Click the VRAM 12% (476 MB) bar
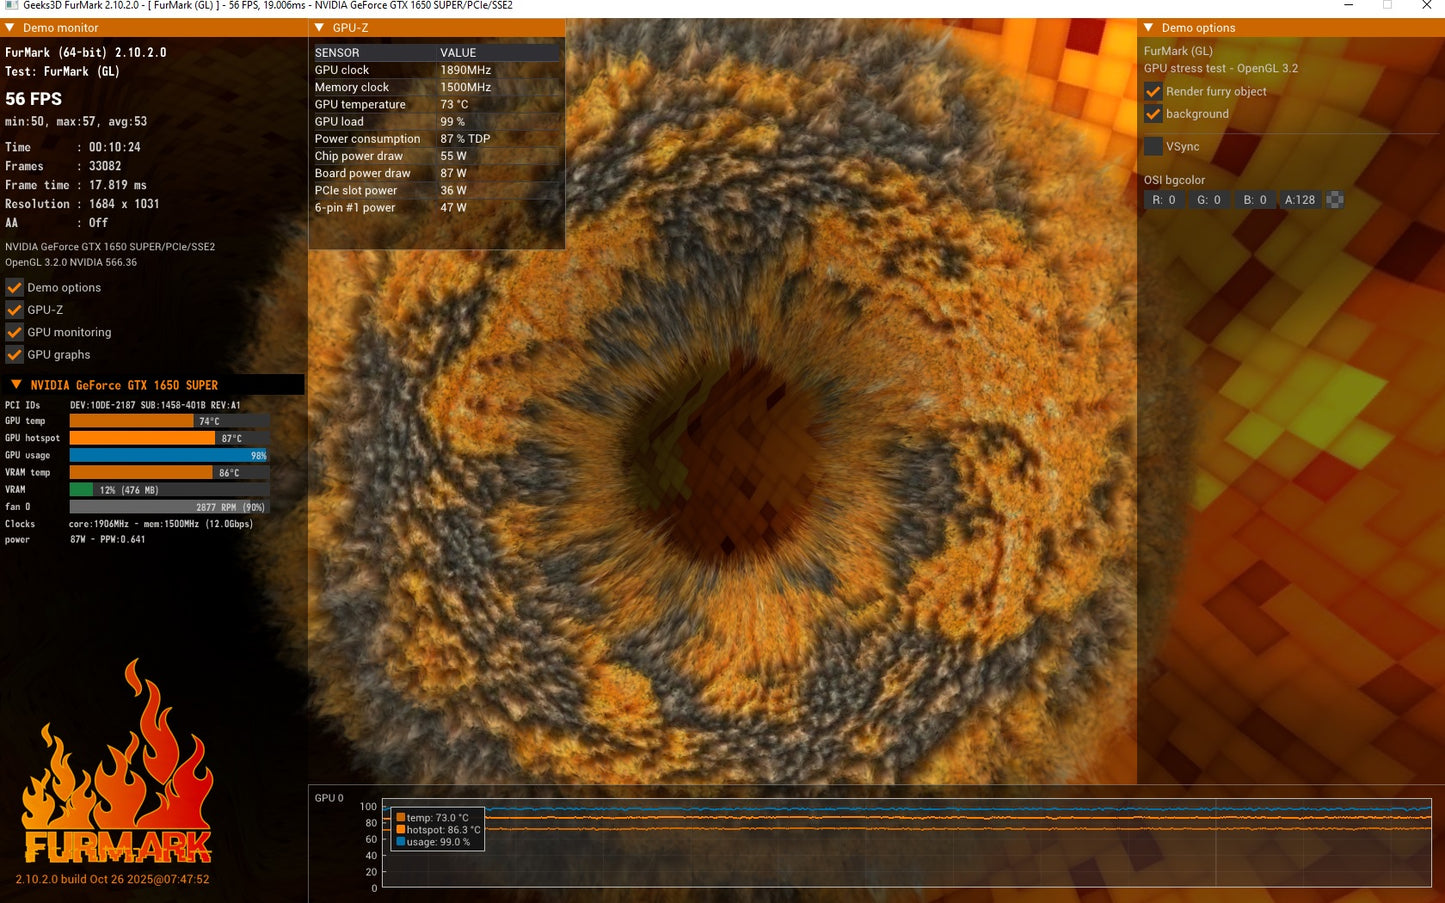 (169, 490)
